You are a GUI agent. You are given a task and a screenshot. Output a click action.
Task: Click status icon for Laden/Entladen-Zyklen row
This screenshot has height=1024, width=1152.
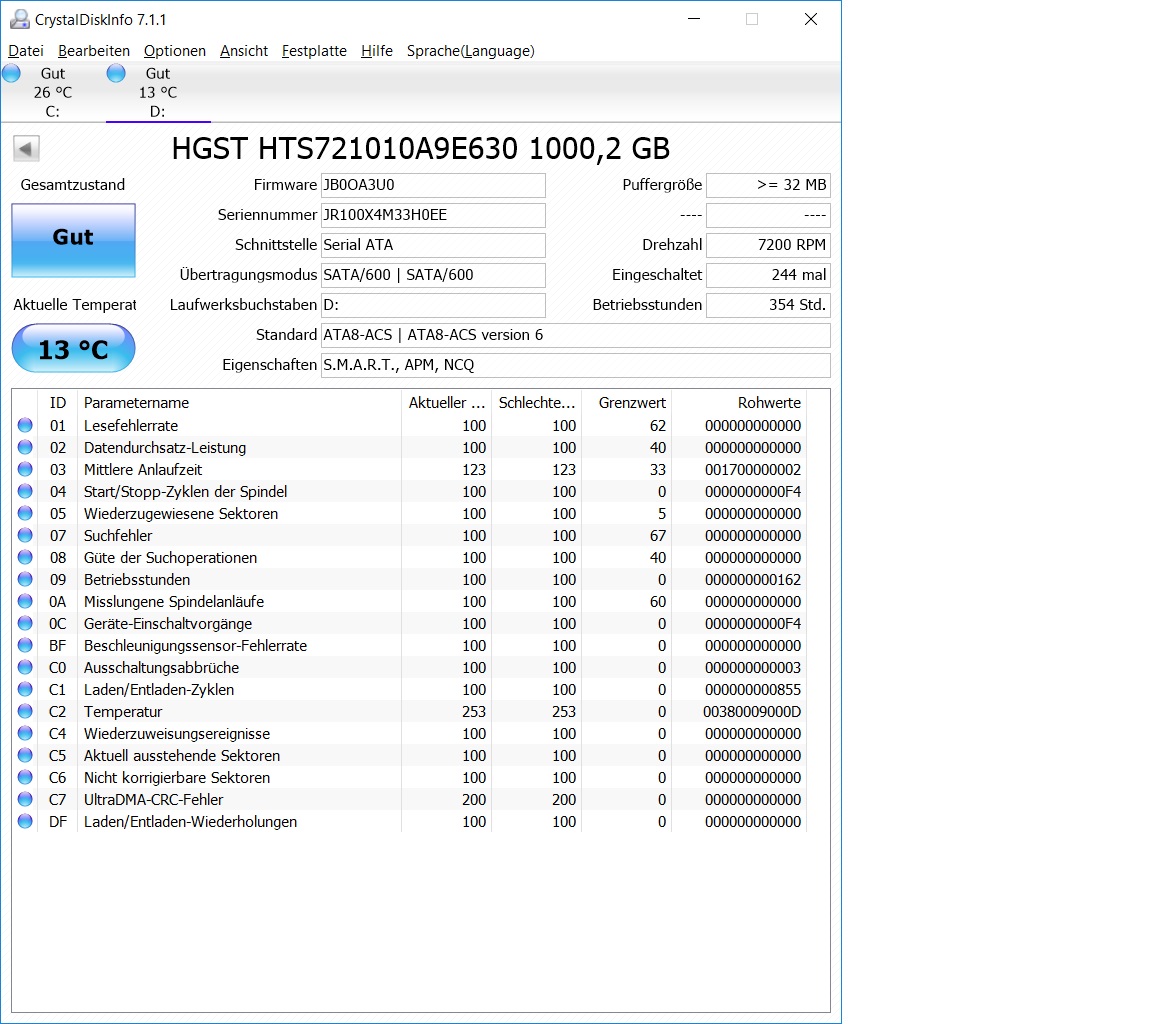point(25,690)
